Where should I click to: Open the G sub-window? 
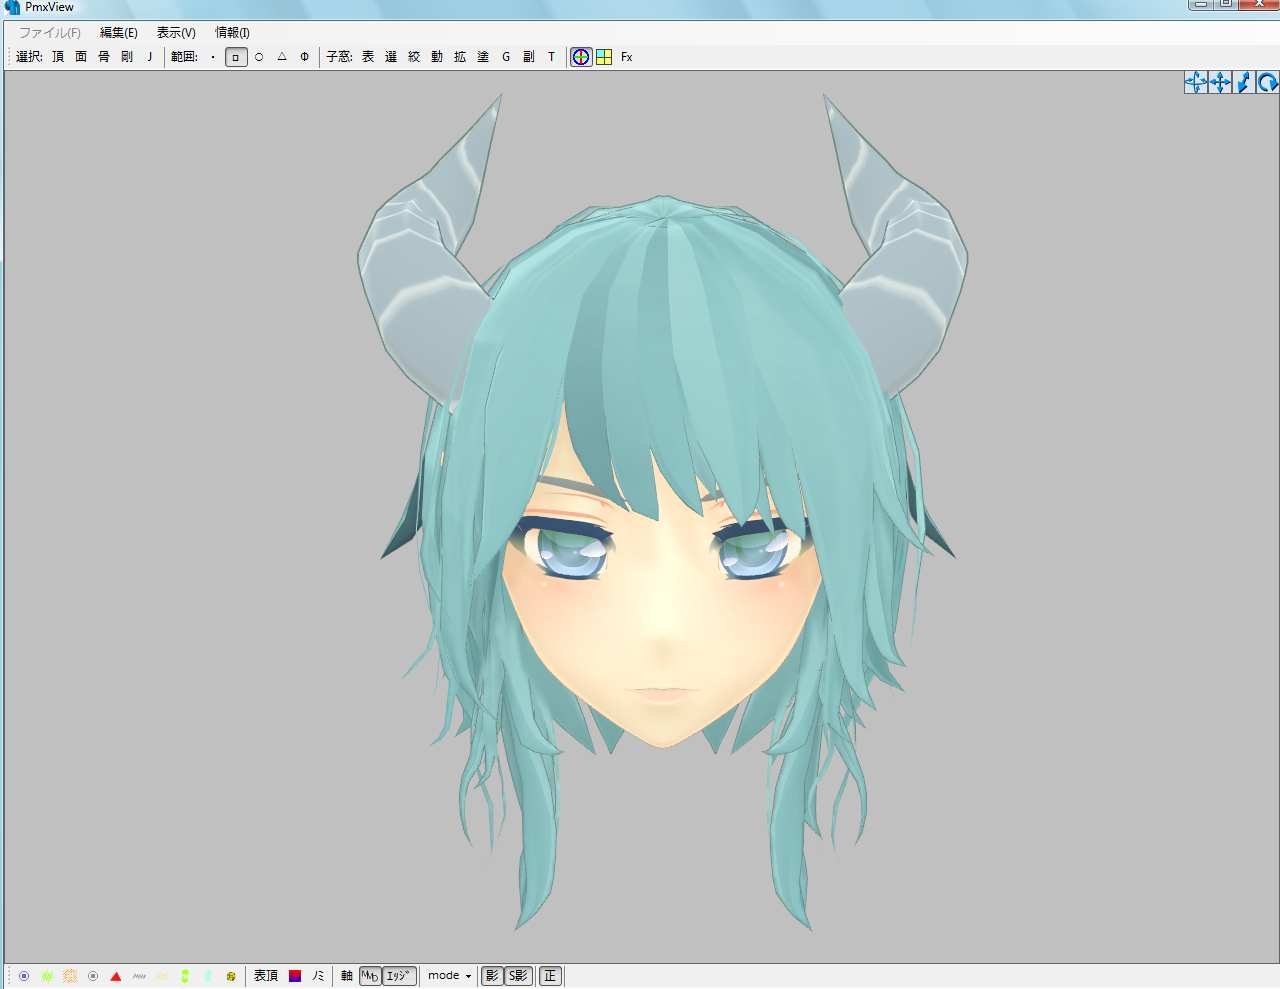coord(506,57)
